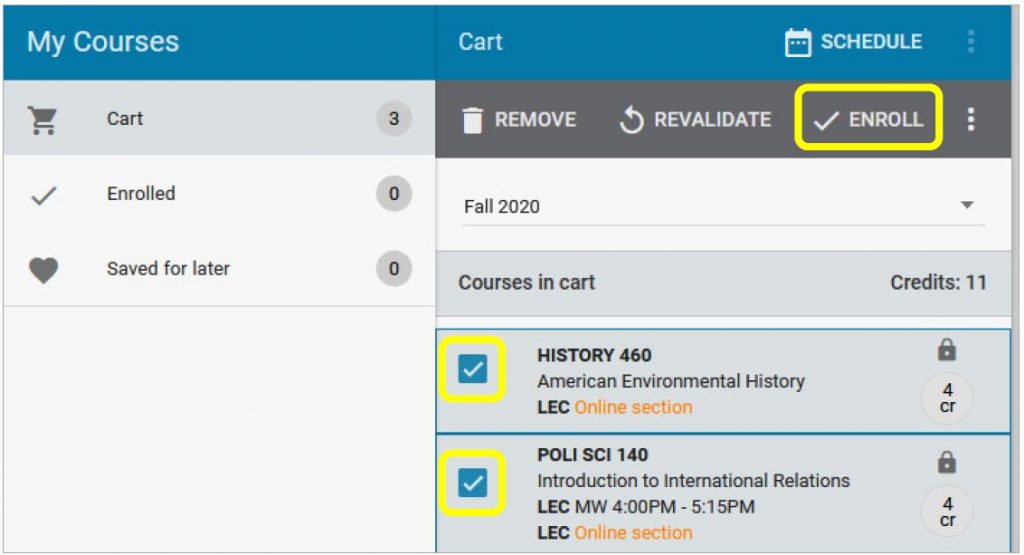This screenshot has height=555, width=1024.
Task: Click the Enroll button
Action: coord(868,118)
